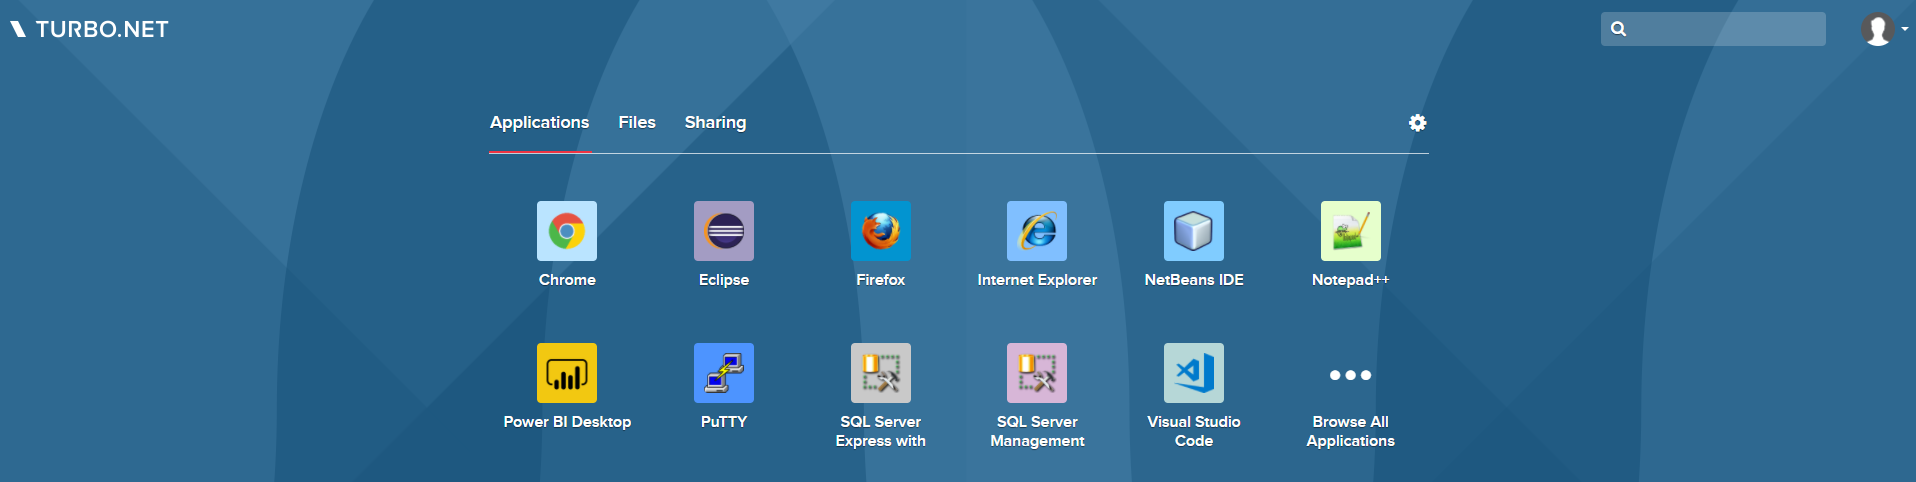Launch the PuTTY icon
This screenshot has height=482, width=1916.
click(724, 373)
